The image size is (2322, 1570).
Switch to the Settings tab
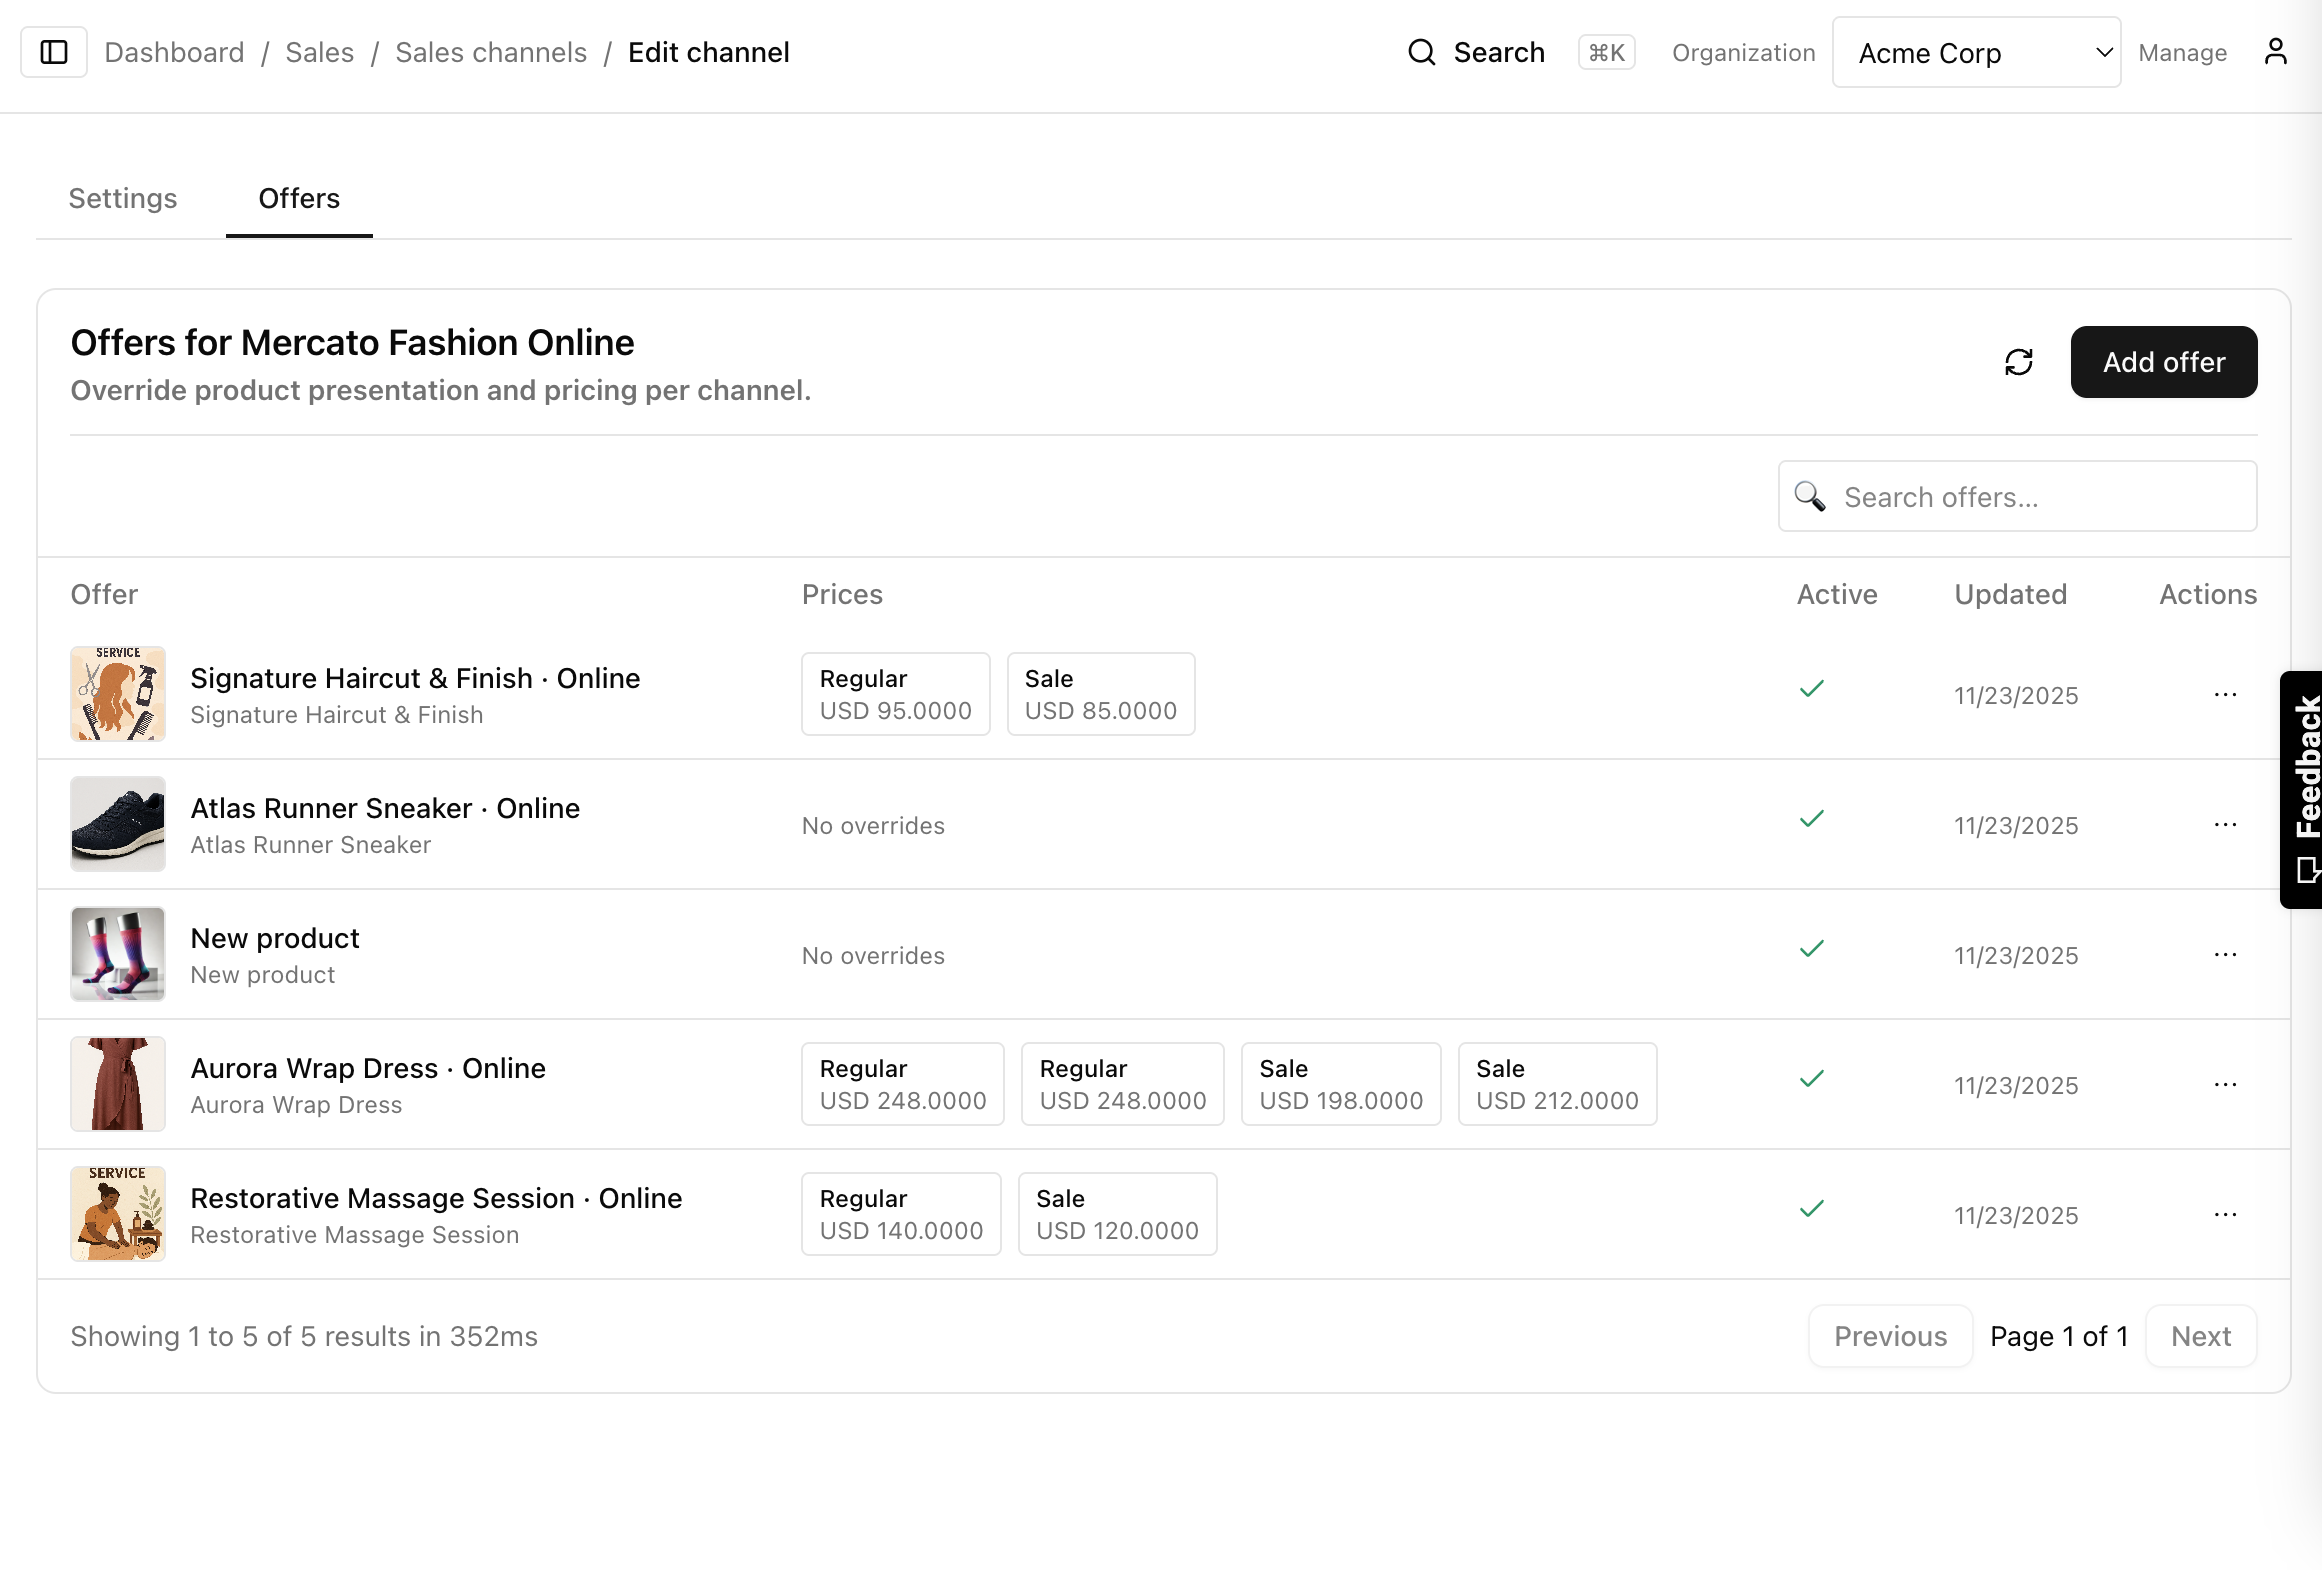tap(123, 198)
